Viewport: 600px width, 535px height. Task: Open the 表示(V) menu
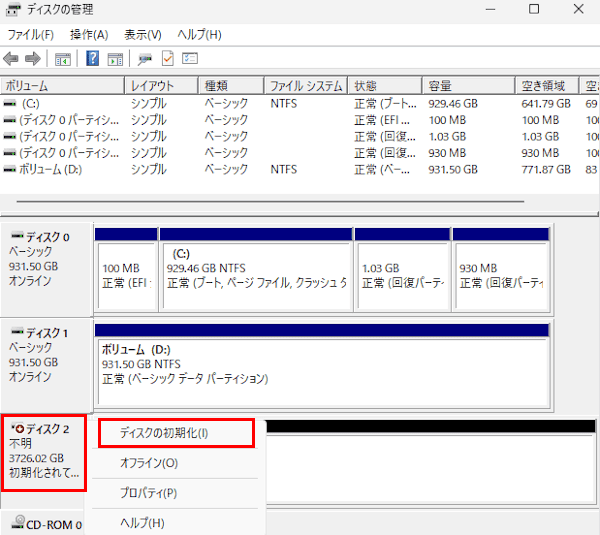coord(143,35)
